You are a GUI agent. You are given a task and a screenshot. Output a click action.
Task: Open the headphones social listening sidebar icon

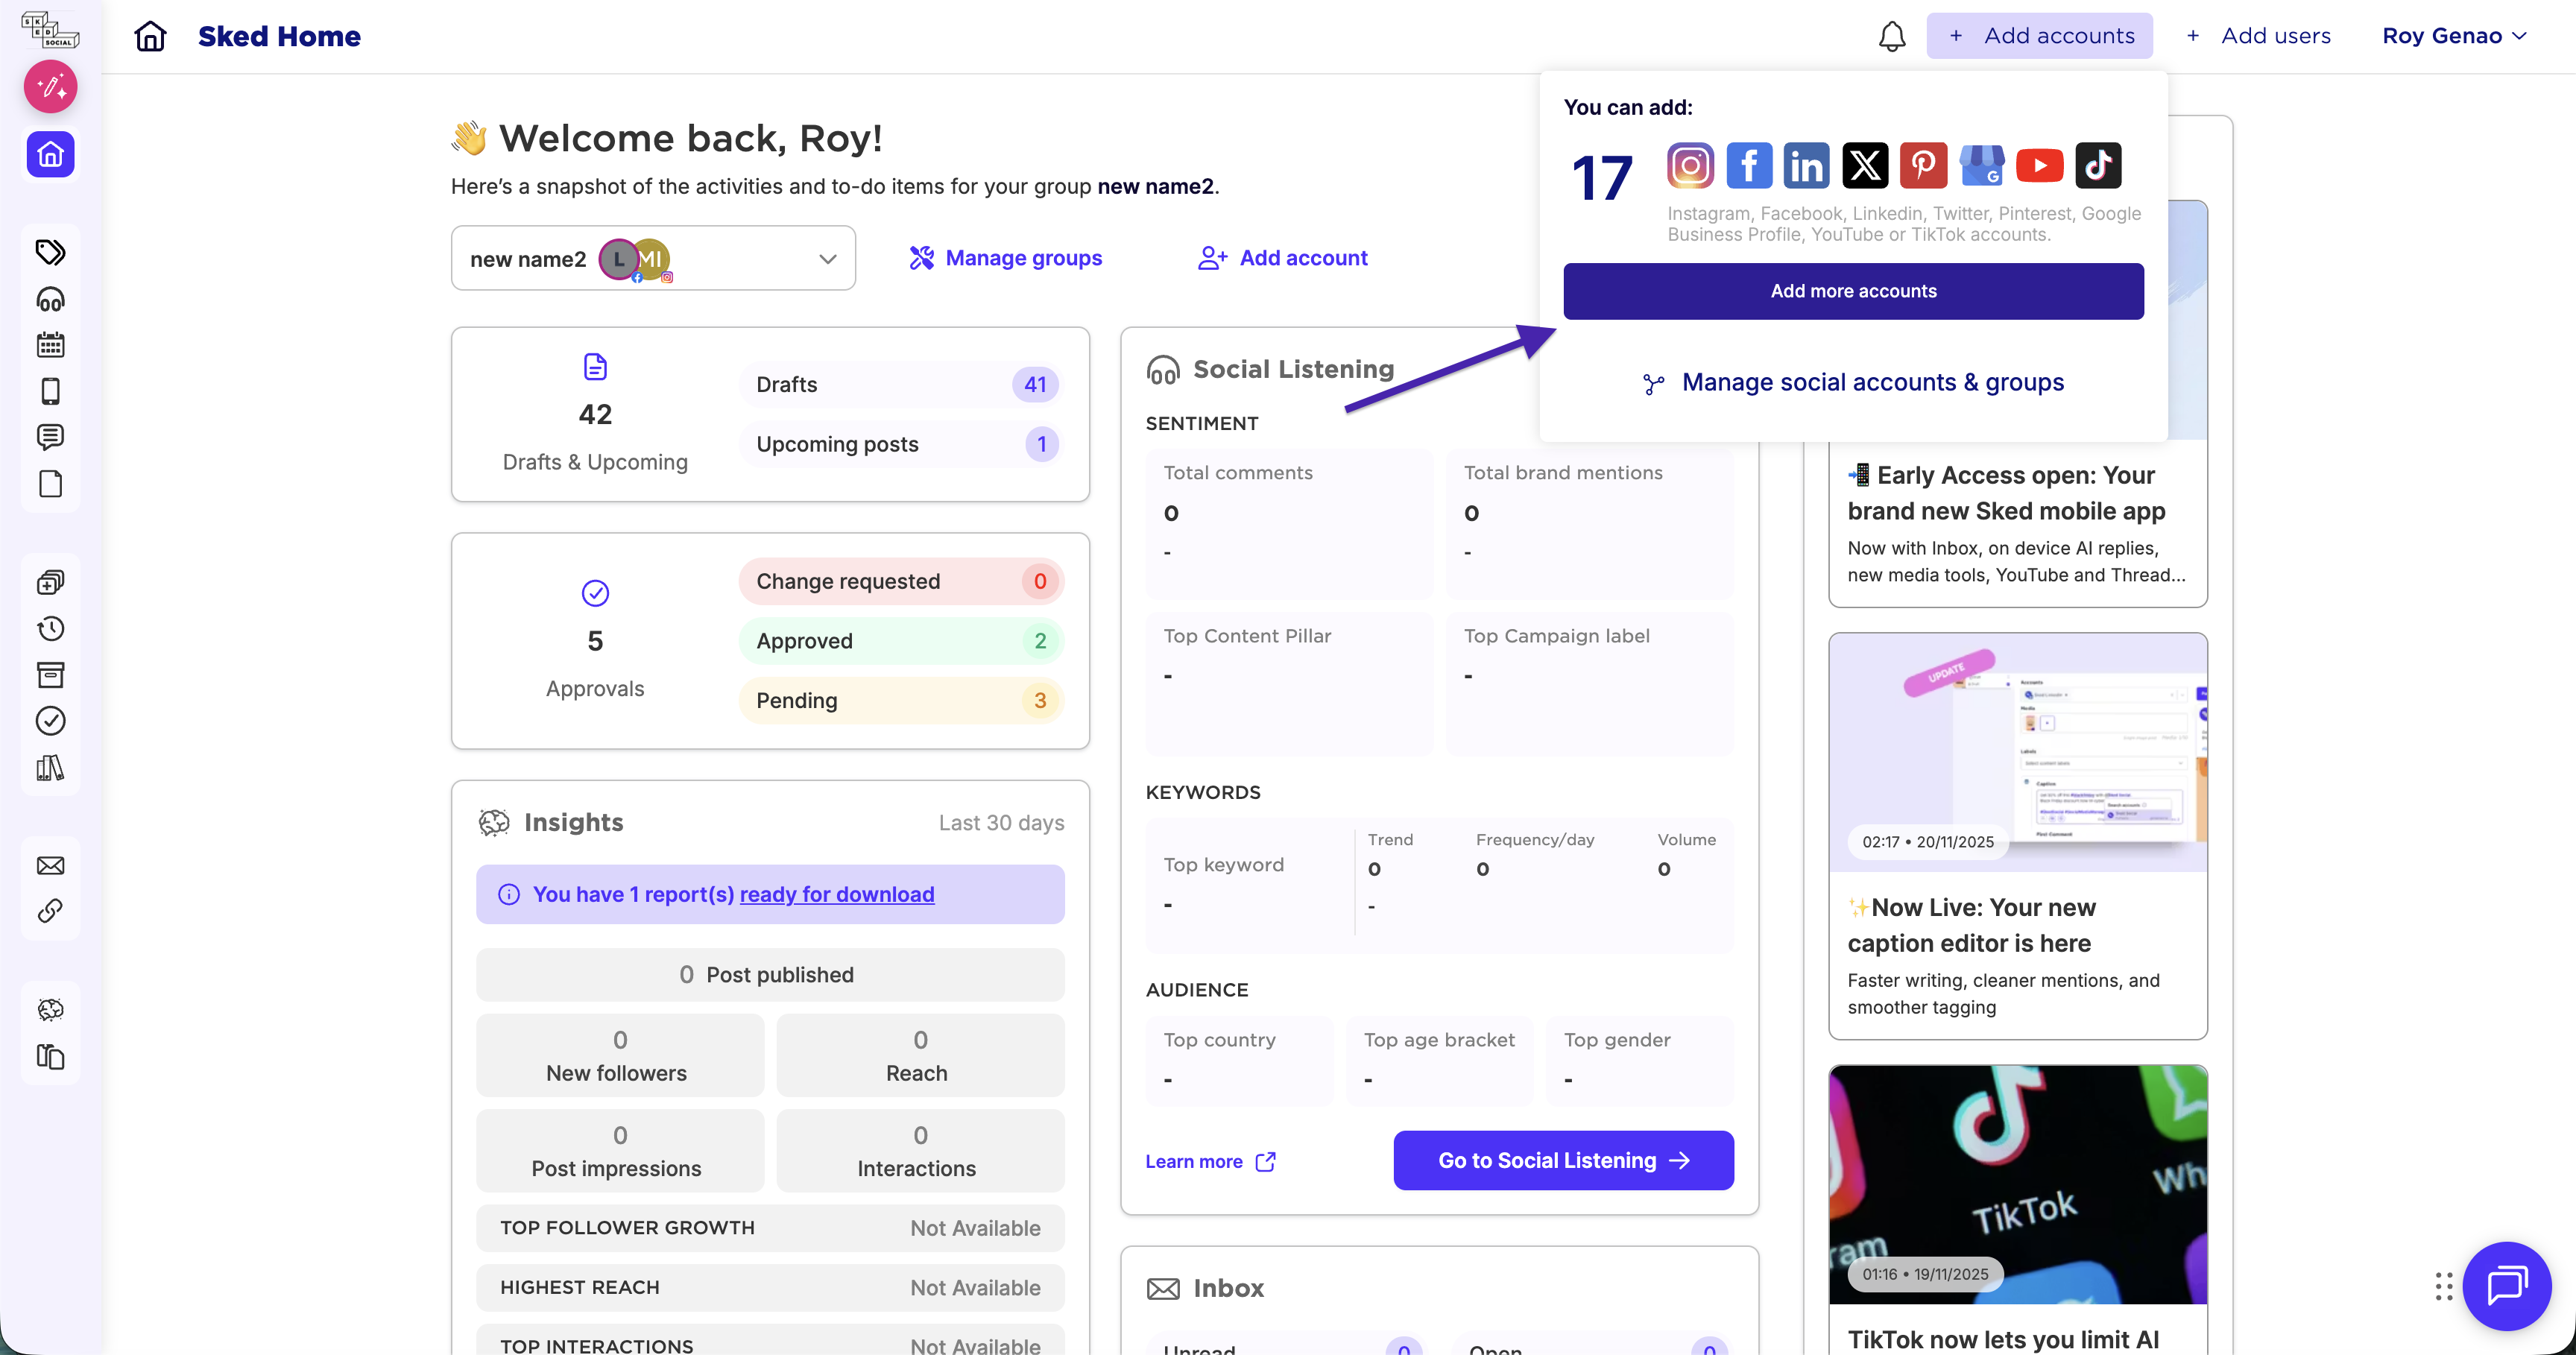click(x=51, y=299)
